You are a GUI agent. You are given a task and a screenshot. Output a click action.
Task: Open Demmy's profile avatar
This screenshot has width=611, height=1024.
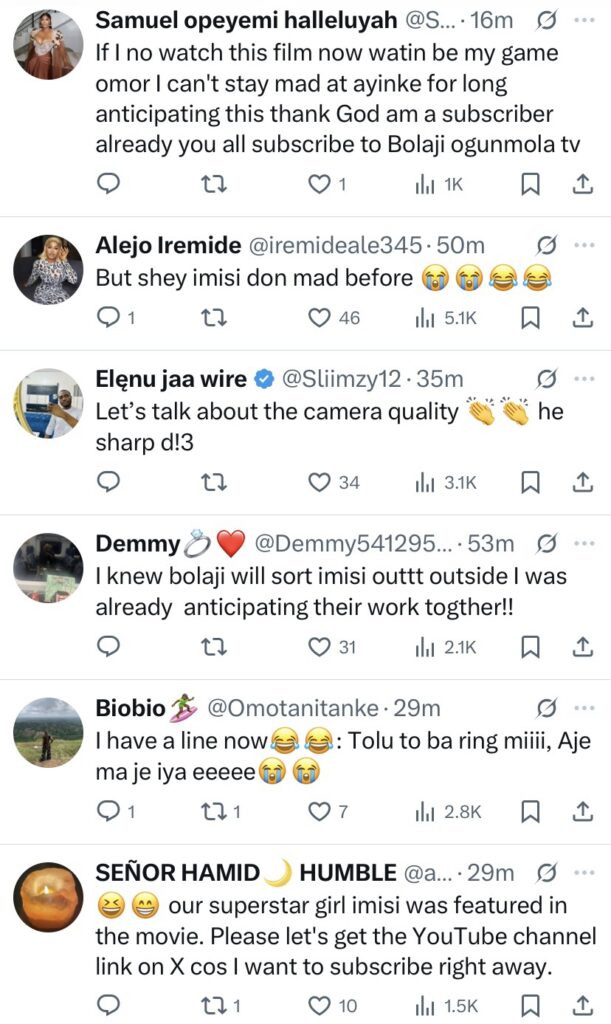(x=48, y=568)
